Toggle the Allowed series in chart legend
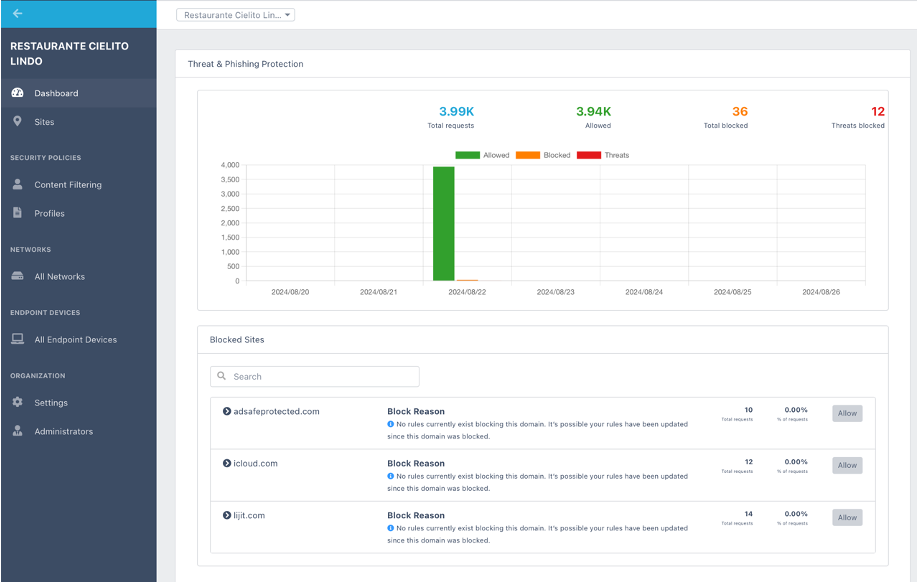This screenshot has height=583, width=918. (x=482, y=155)
